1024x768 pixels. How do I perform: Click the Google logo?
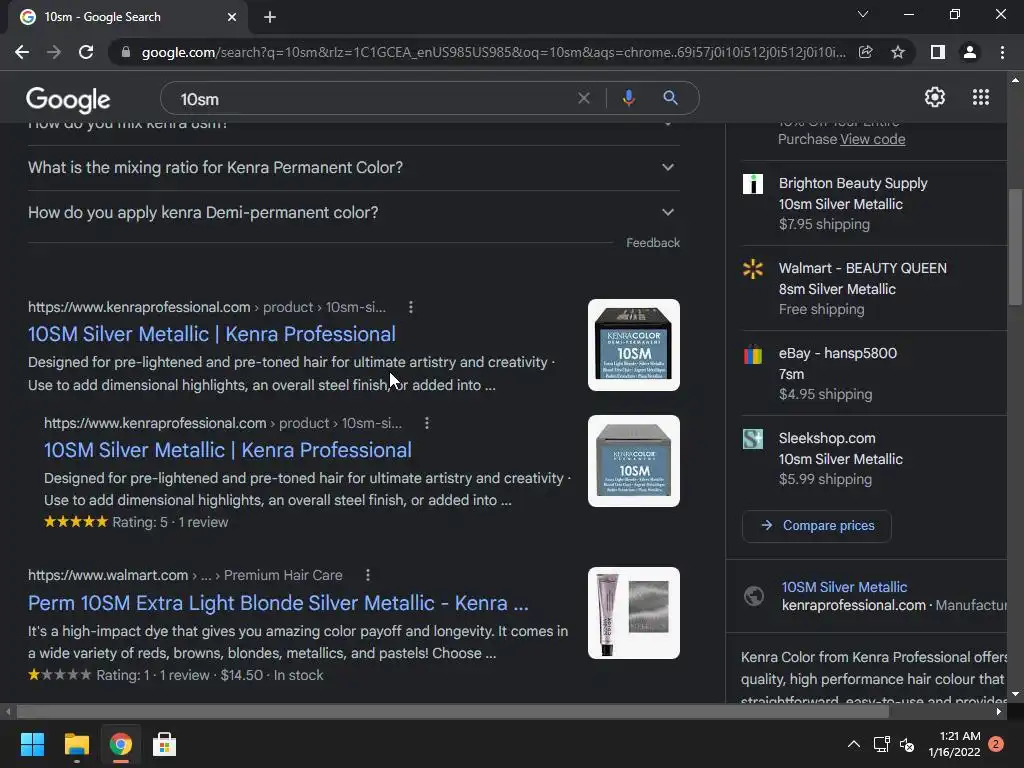[68, 99]
